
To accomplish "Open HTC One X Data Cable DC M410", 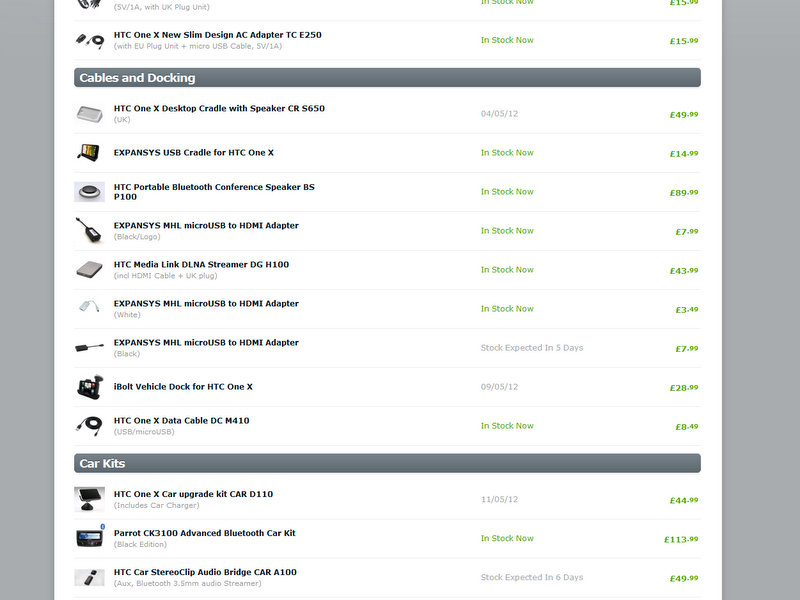I will coord(181,420).
